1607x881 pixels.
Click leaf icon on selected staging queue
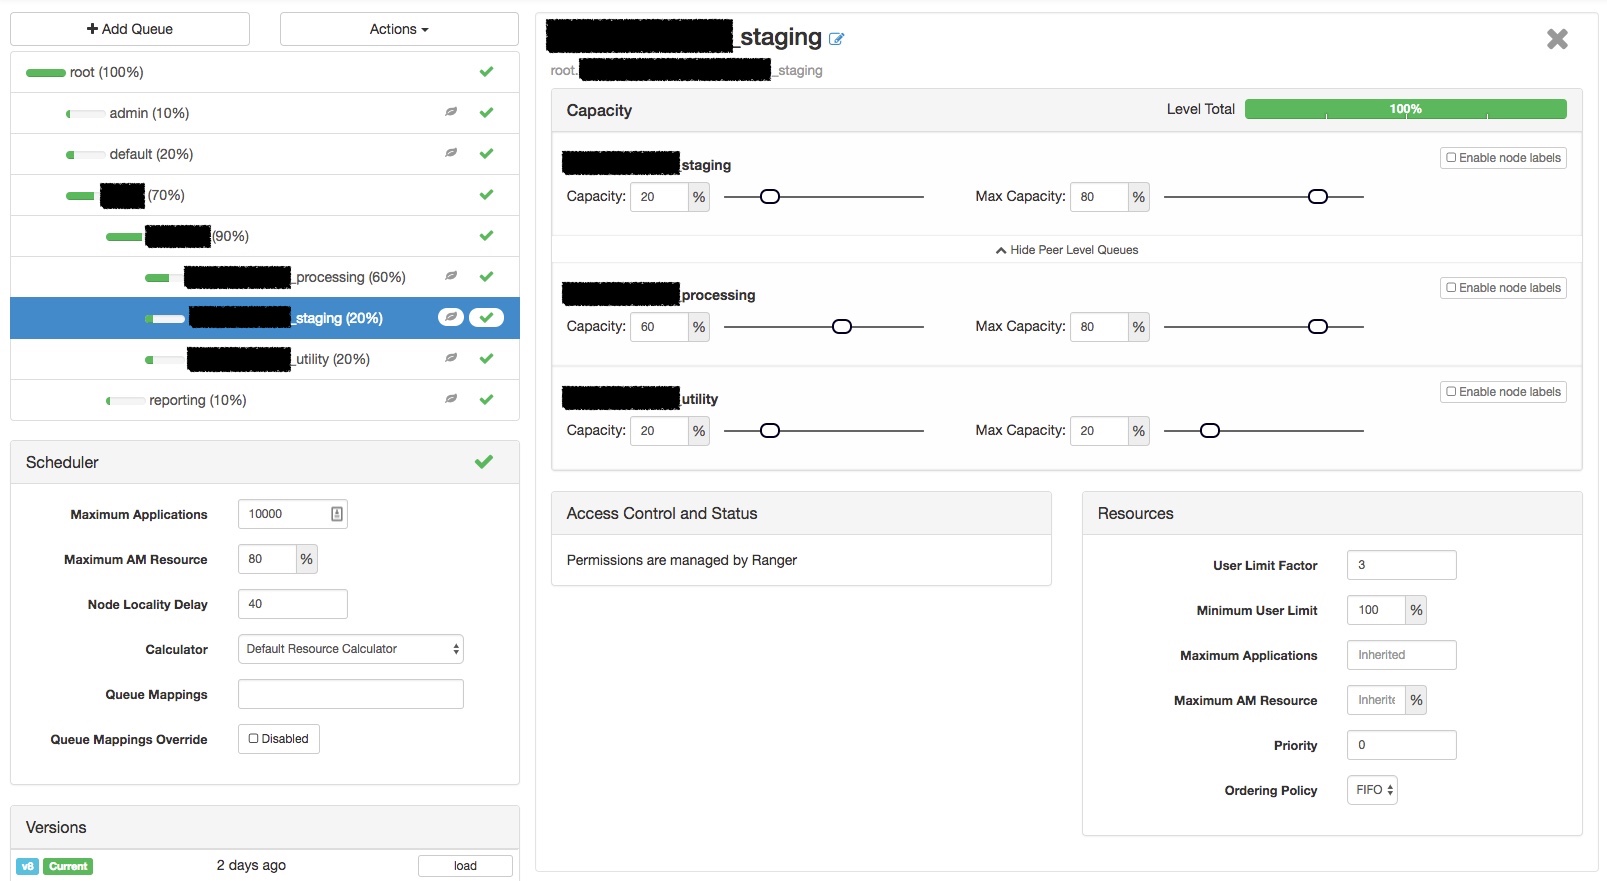pos(451,317)
